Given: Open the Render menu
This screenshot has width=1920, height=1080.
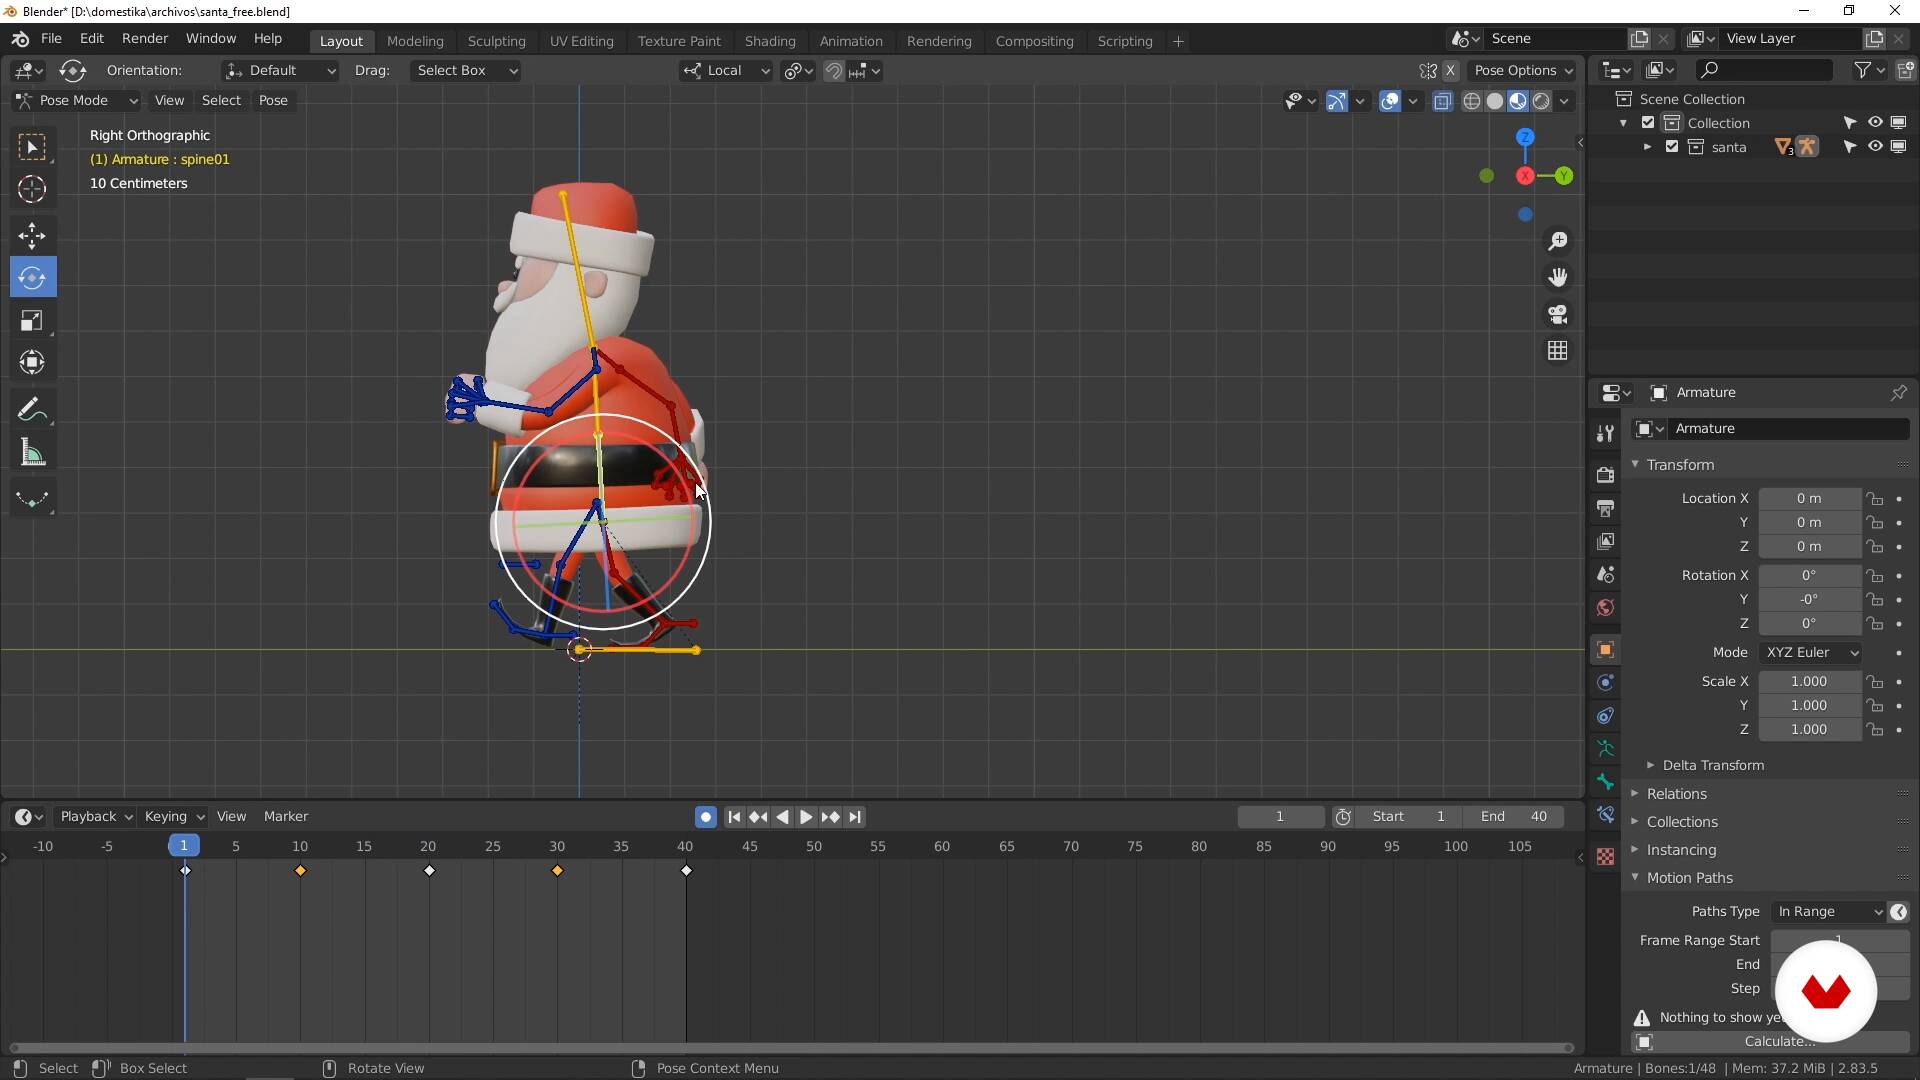Looking at the screenshot, I should click(x=145, y=39).
